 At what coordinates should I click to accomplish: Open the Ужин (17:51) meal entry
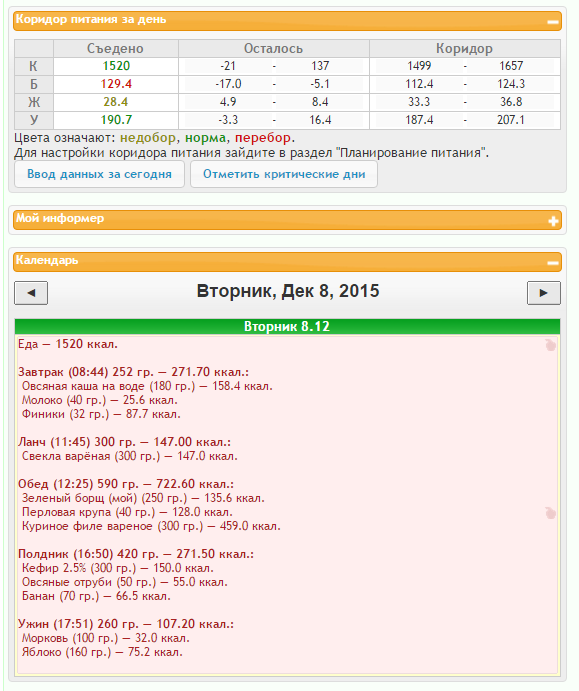tap(126, 624)
